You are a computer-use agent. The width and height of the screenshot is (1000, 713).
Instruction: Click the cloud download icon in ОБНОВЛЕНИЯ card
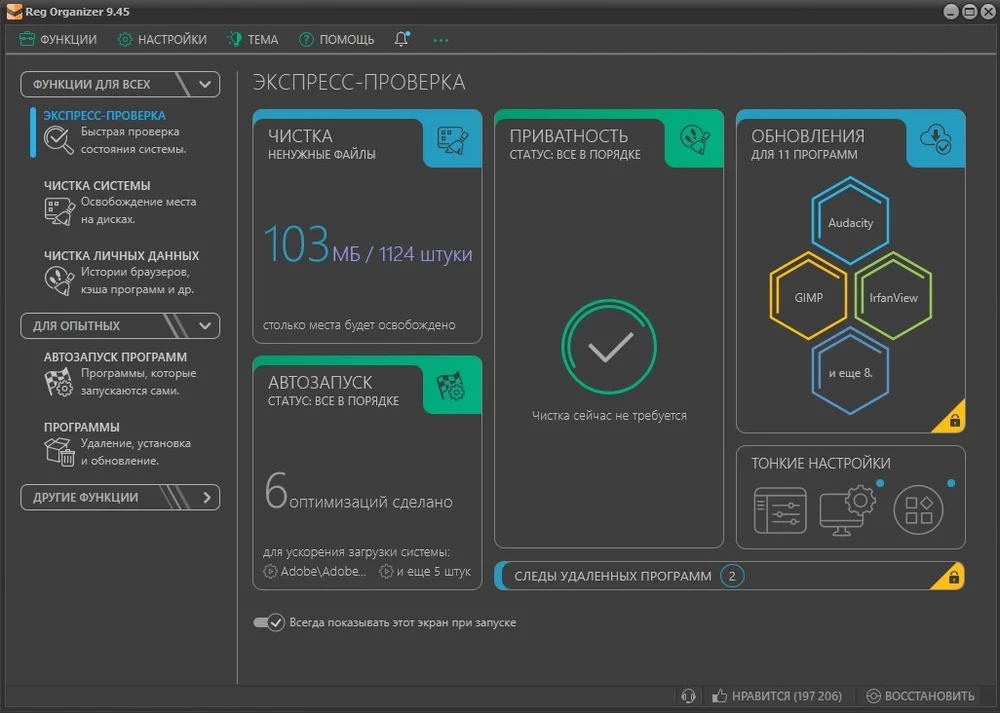(936, 139)
